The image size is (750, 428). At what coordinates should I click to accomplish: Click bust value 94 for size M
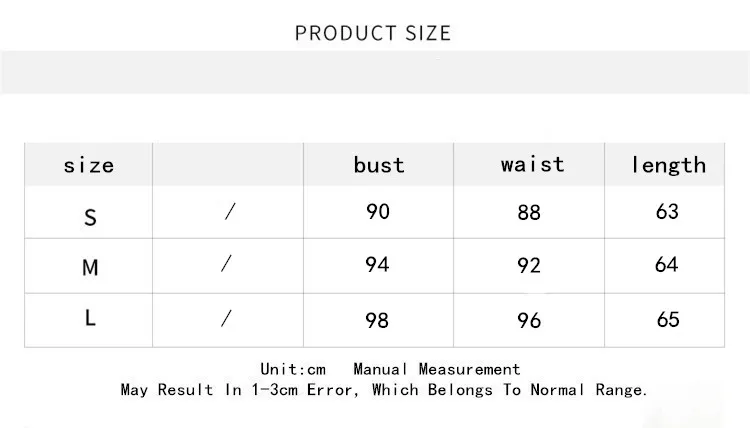(377, 264)
